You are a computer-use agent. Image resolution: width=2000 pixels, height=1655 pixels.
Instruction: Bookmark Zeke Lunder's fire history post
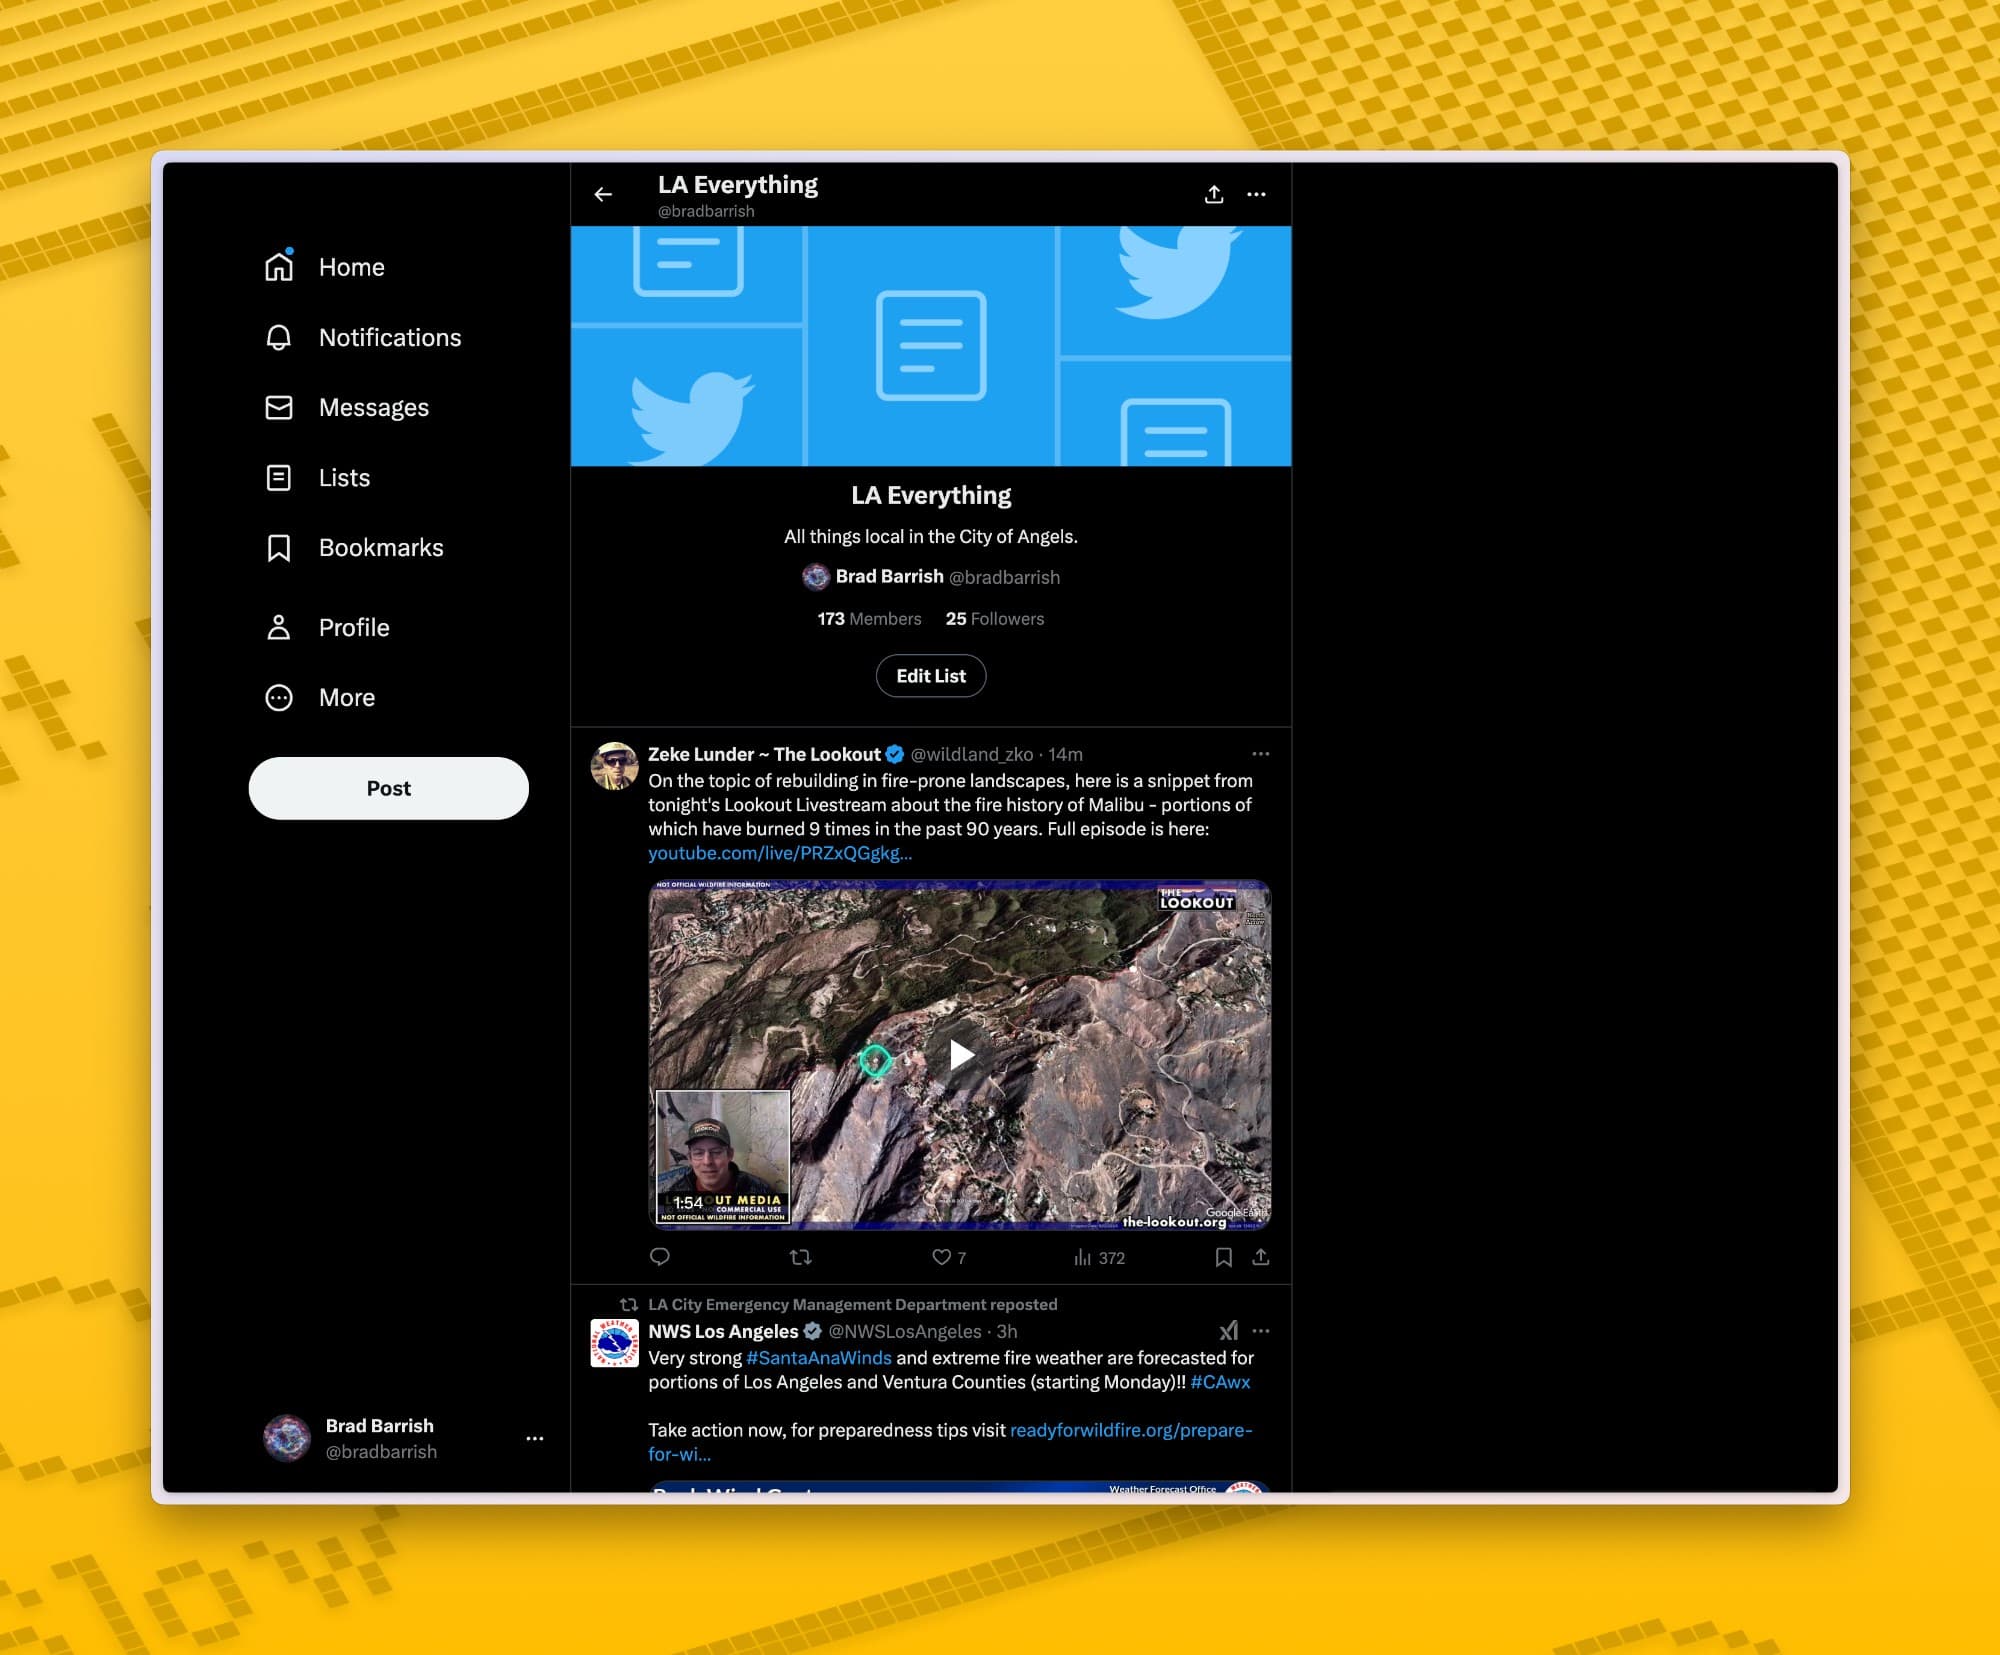(1222, 1257)
